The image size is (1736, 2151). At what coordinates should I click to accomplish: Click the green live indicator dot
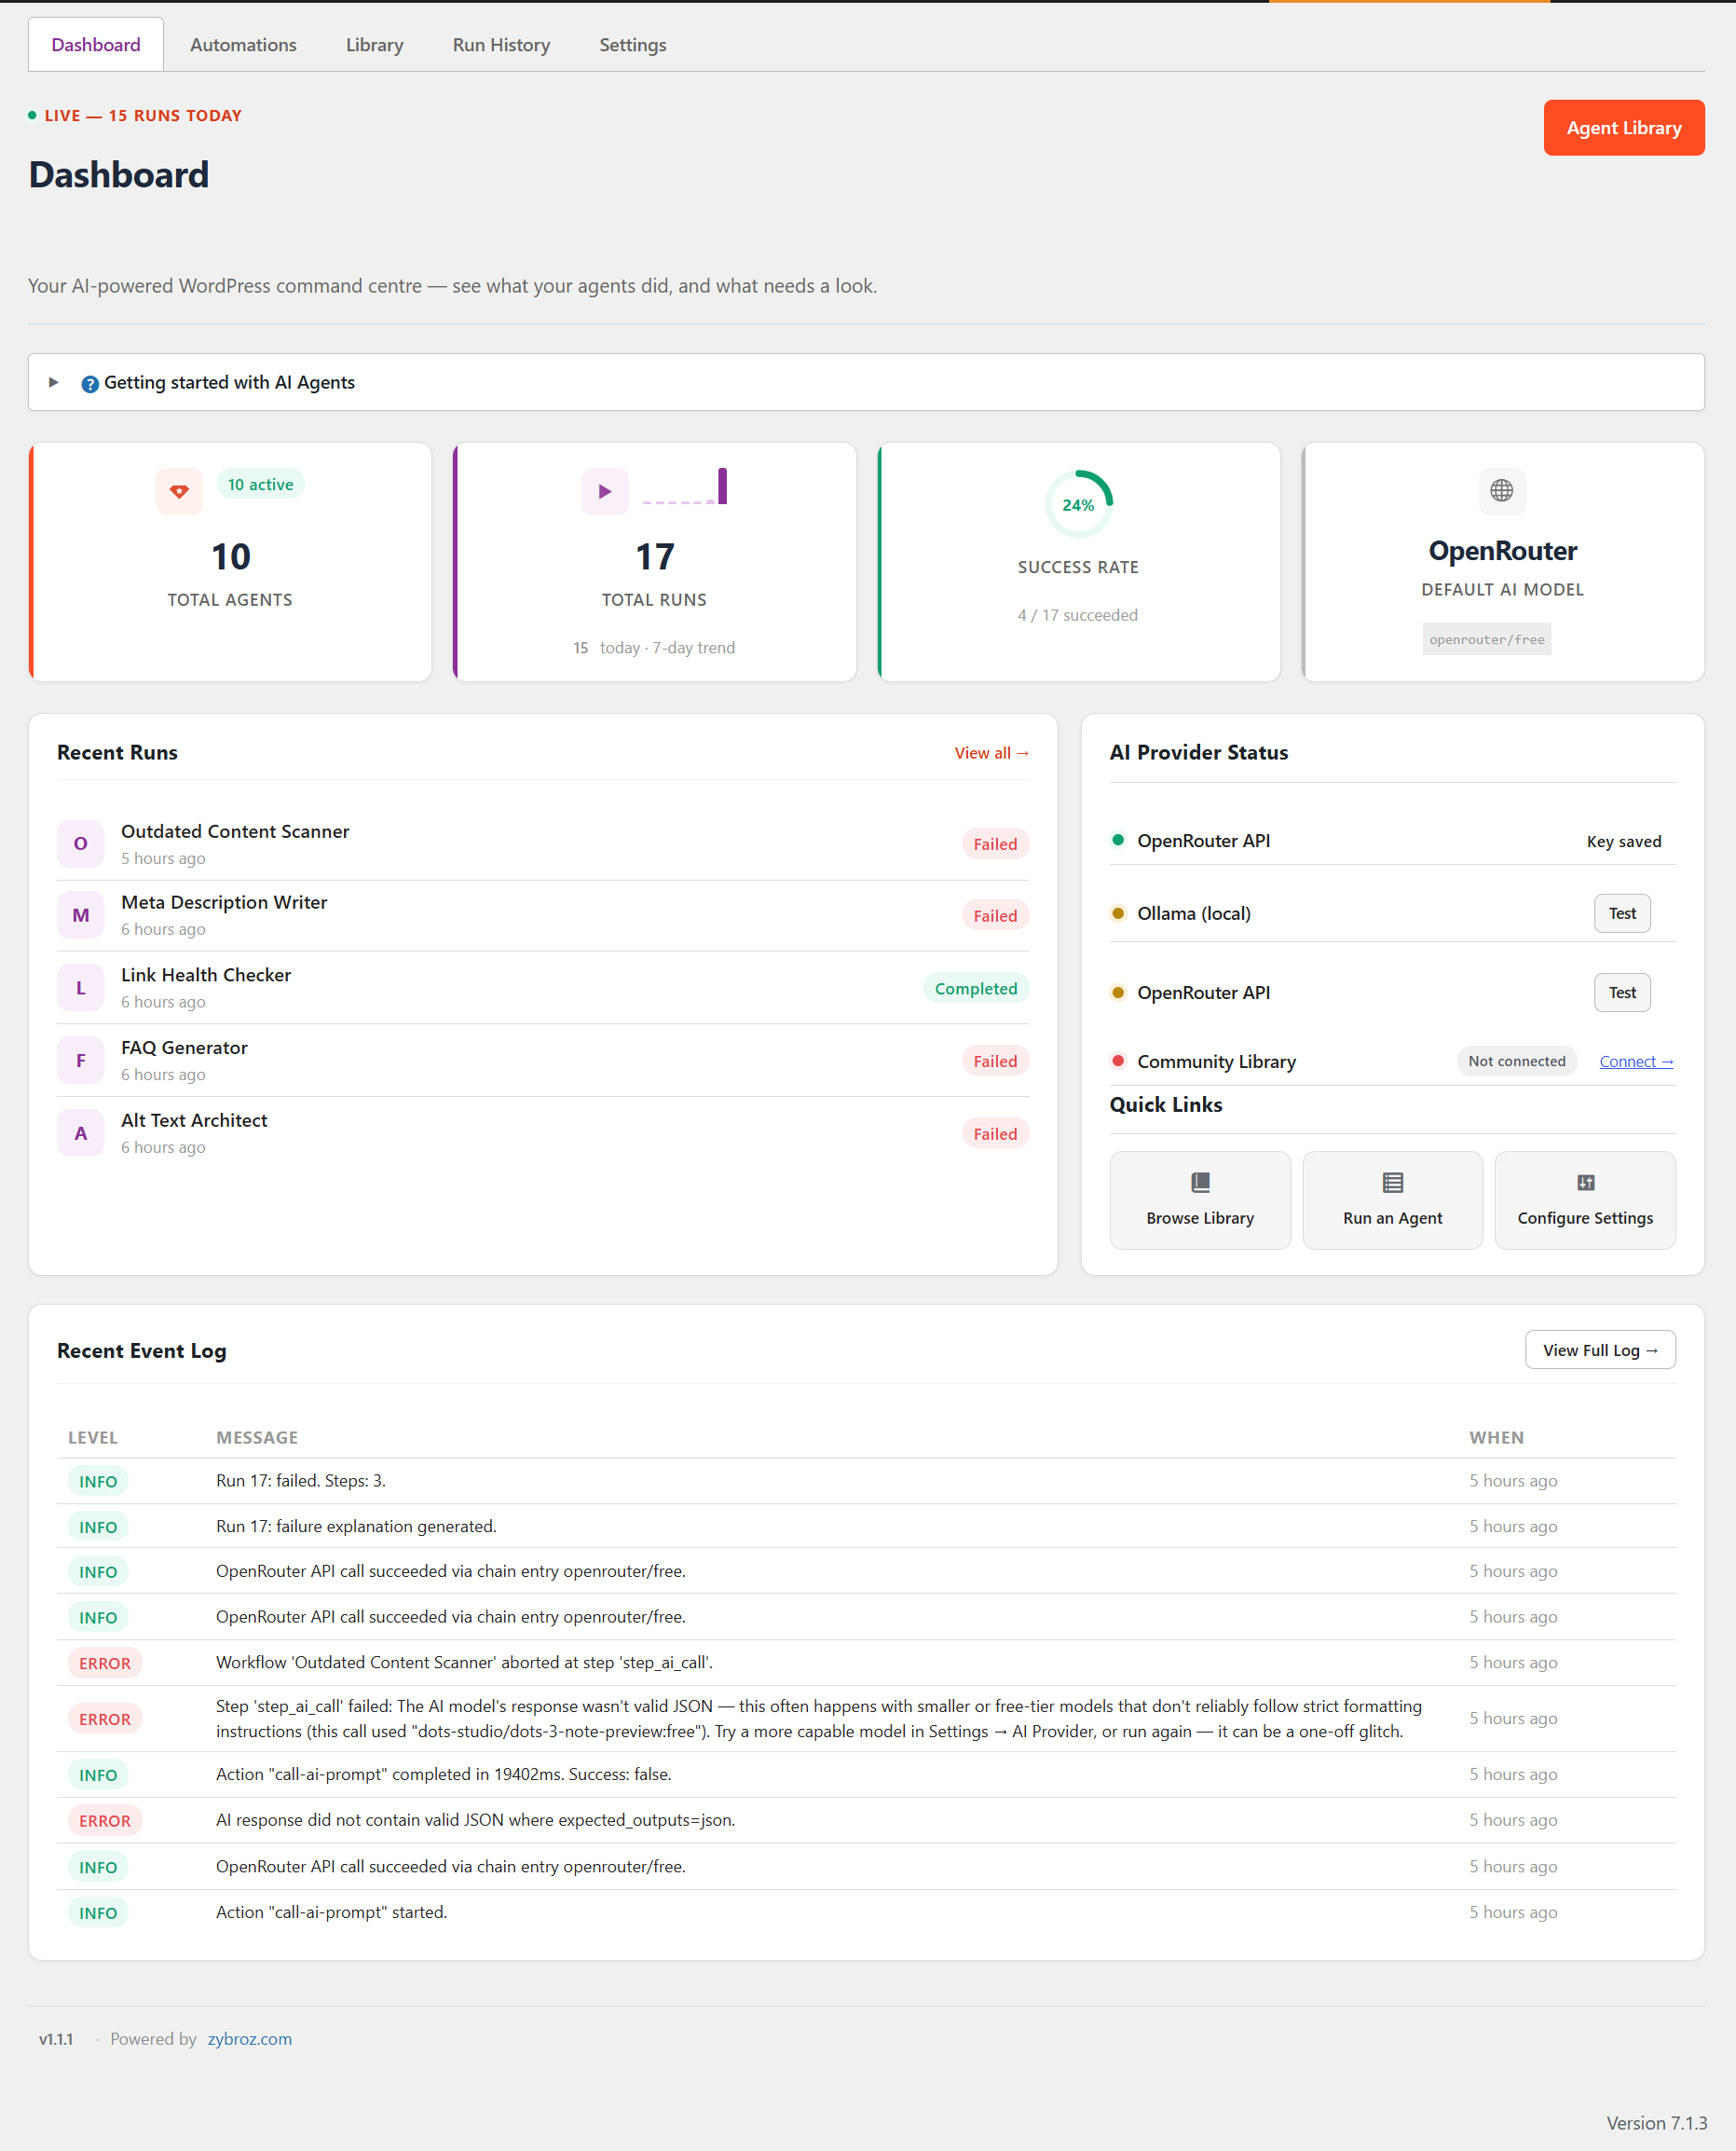(32, 115)
